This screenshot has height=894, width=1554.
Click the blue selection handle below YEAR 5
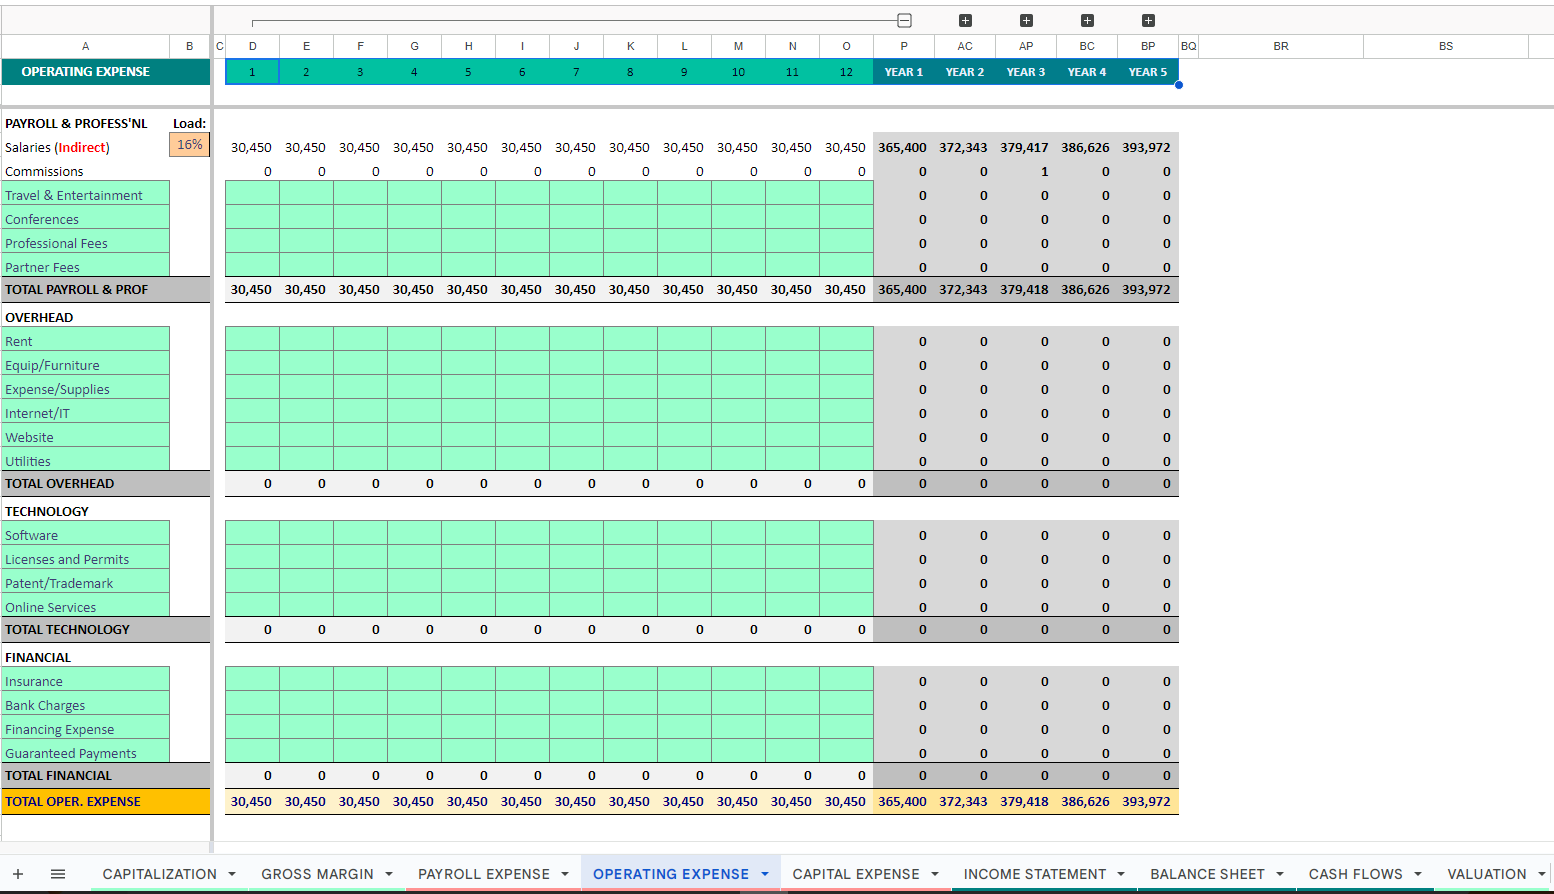[1179, 85]
